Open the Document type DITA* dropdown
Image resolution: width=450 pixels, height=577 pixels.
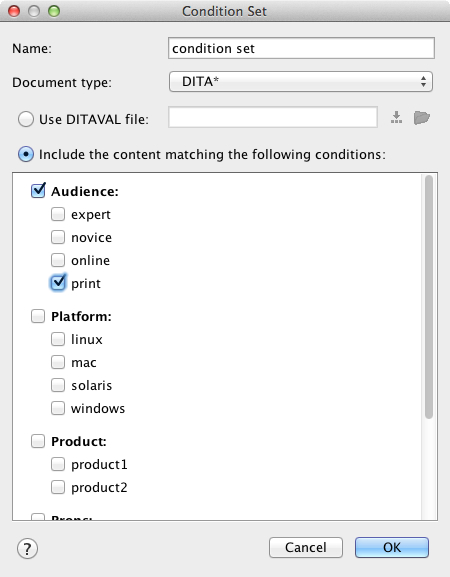tap(301, 82)
